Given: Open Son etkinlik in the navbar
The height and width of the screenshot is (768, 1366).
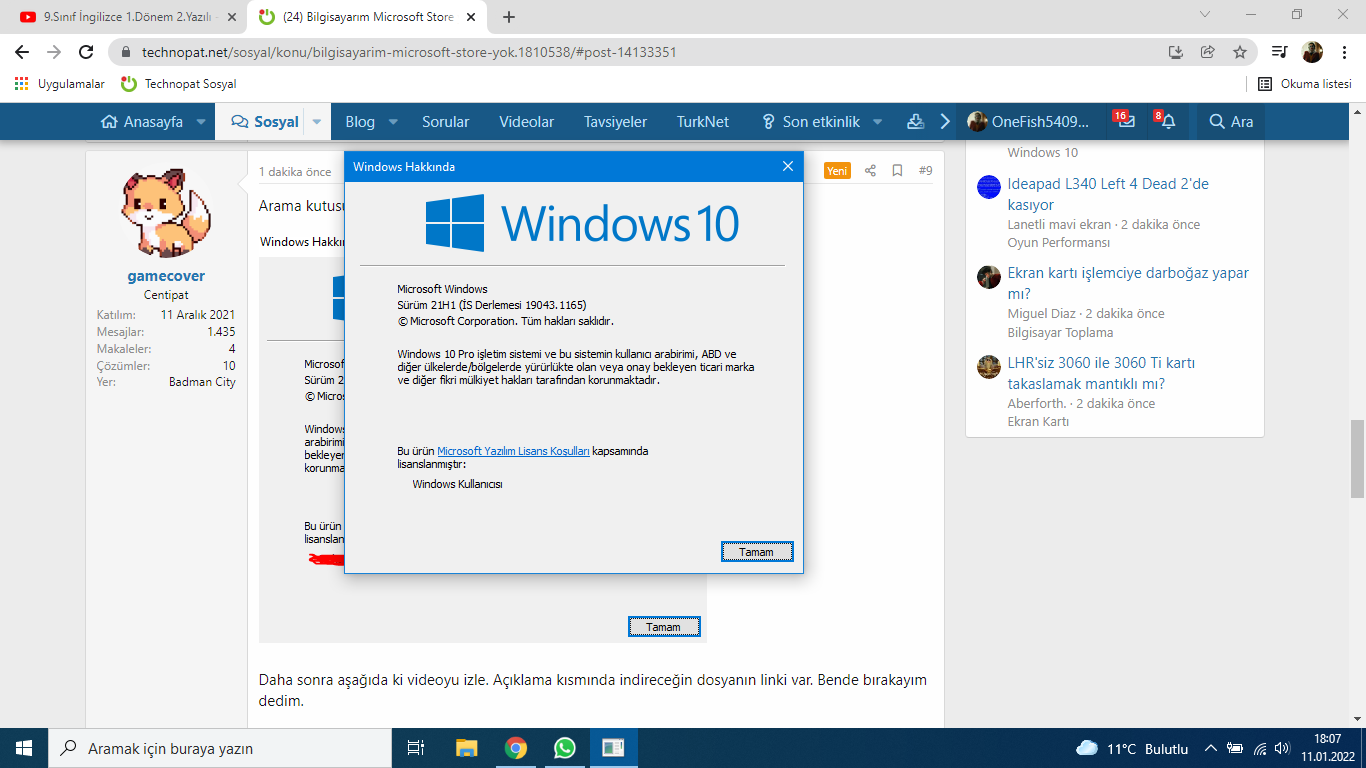Looking at the screenshot, I should 810,122.
